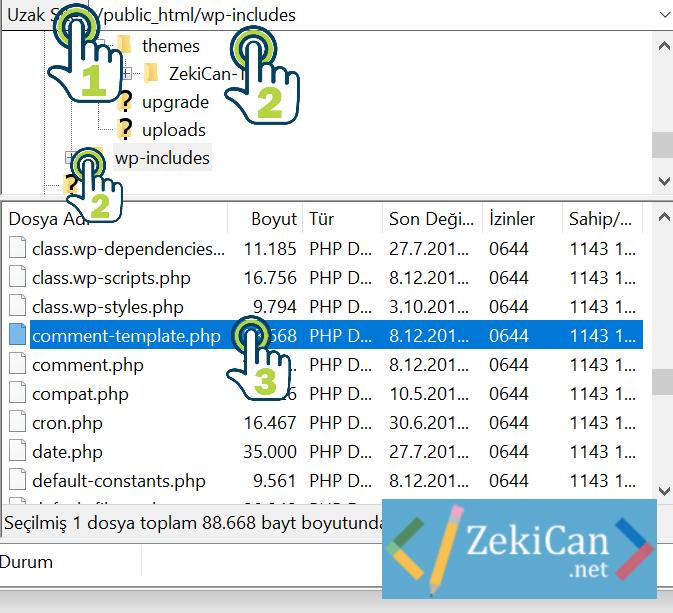Select the uploads folder in tree

pos(173,130)
